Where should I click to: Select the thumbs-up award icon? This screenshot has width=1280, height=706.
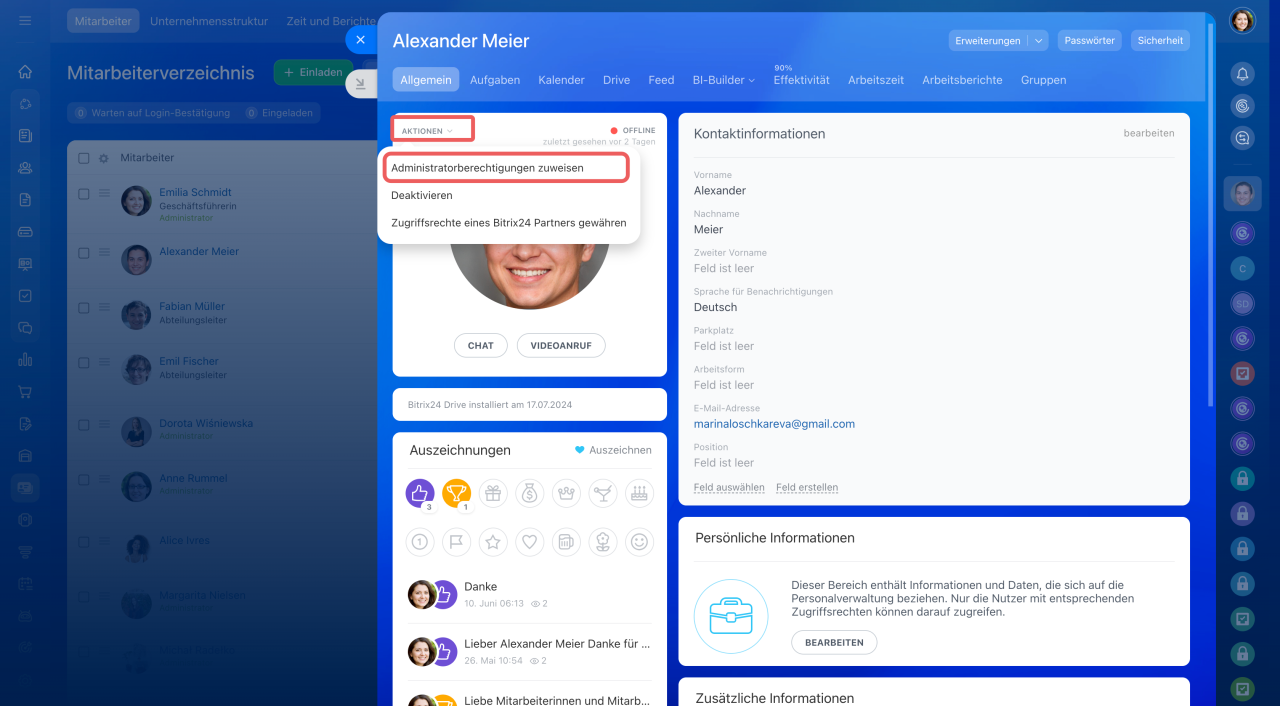420,492
